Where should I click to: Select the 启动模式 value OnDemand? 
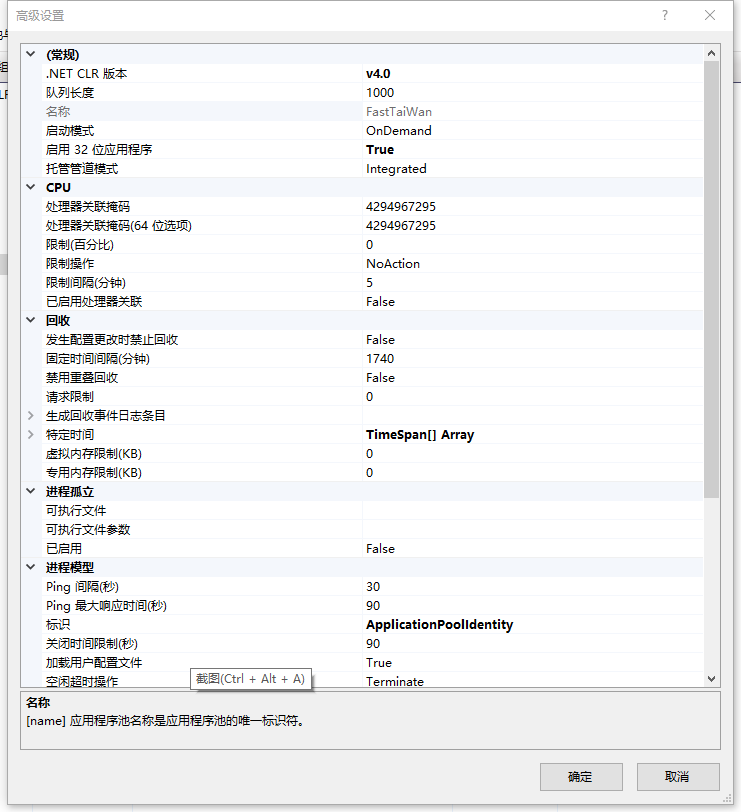pos(399,130)
